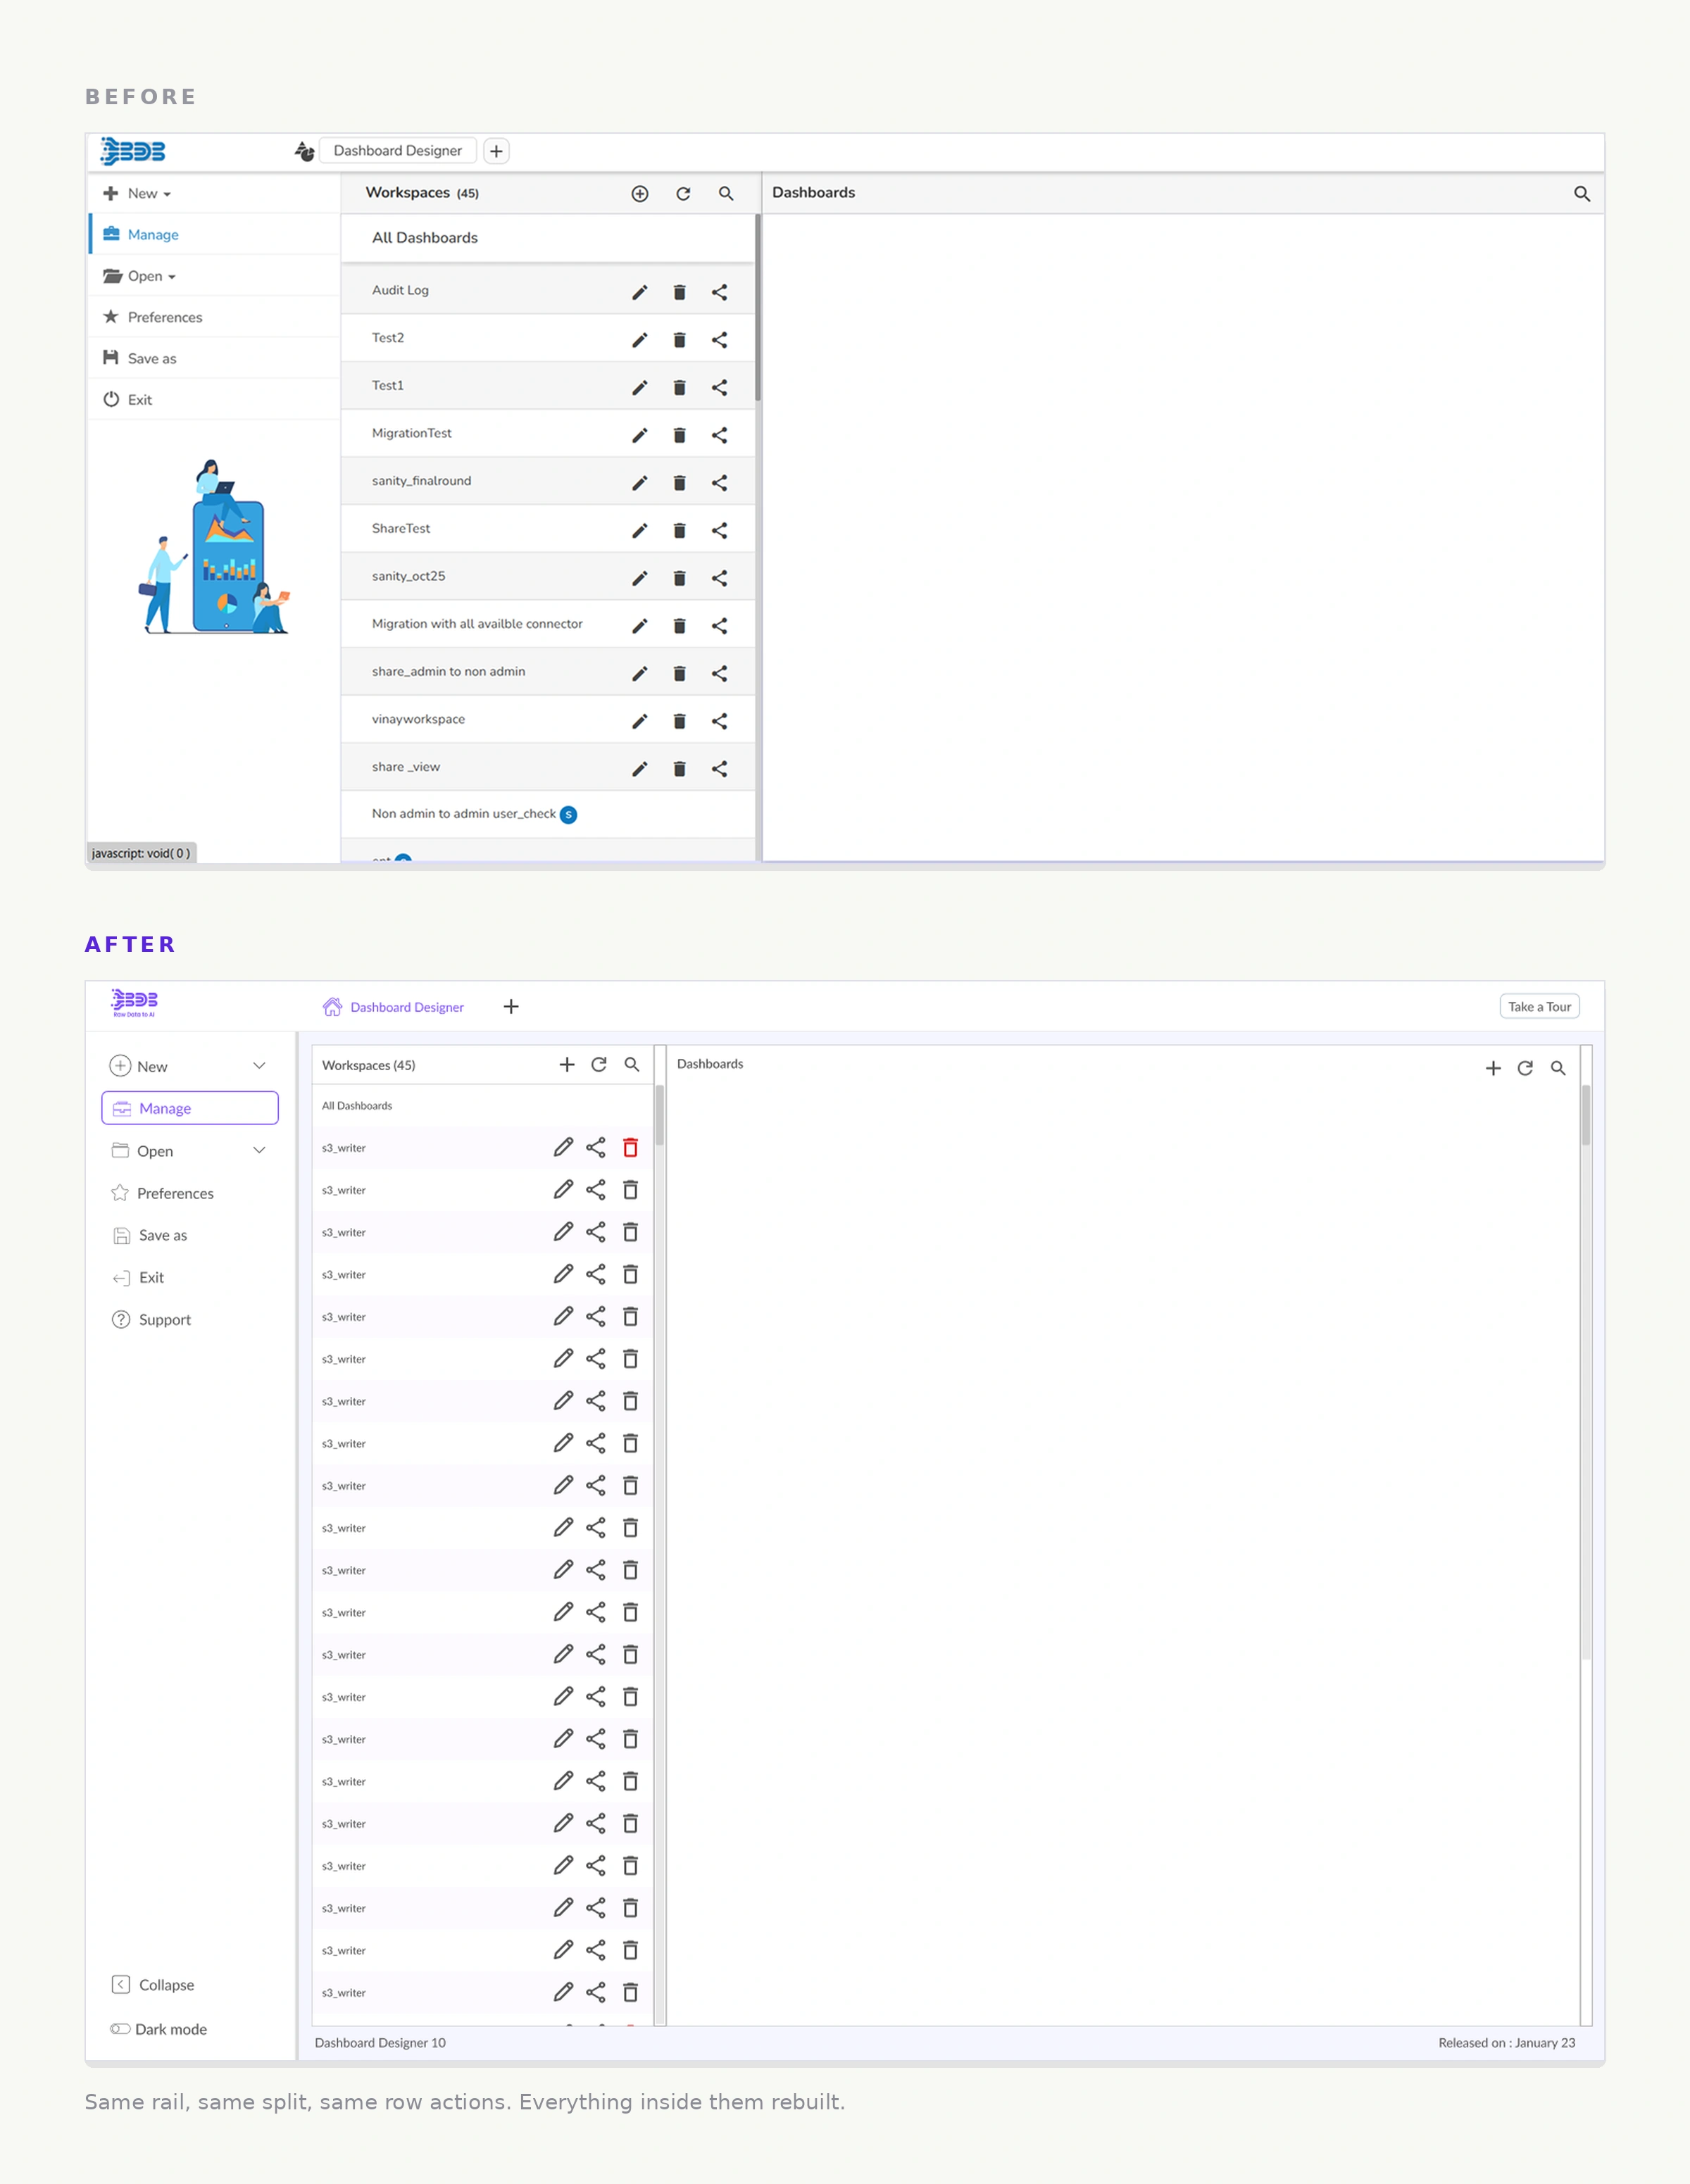
Task: Add a dashboard with plus icon in After Dashboards panel
Action: [x=1493, y=1068]
